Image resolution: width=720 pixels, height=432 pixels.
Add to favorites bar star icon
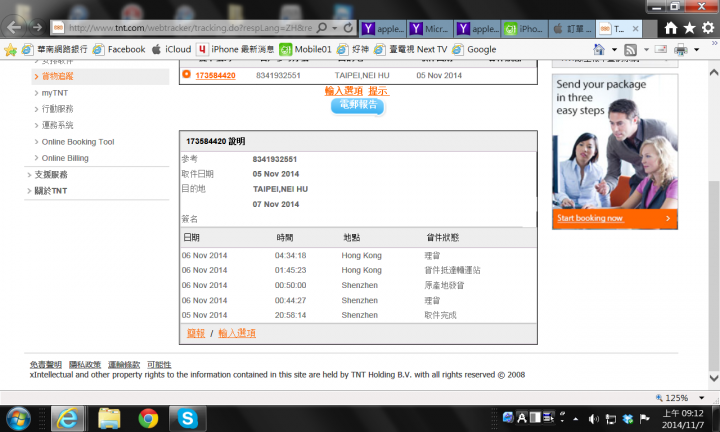tap(10, 50)
